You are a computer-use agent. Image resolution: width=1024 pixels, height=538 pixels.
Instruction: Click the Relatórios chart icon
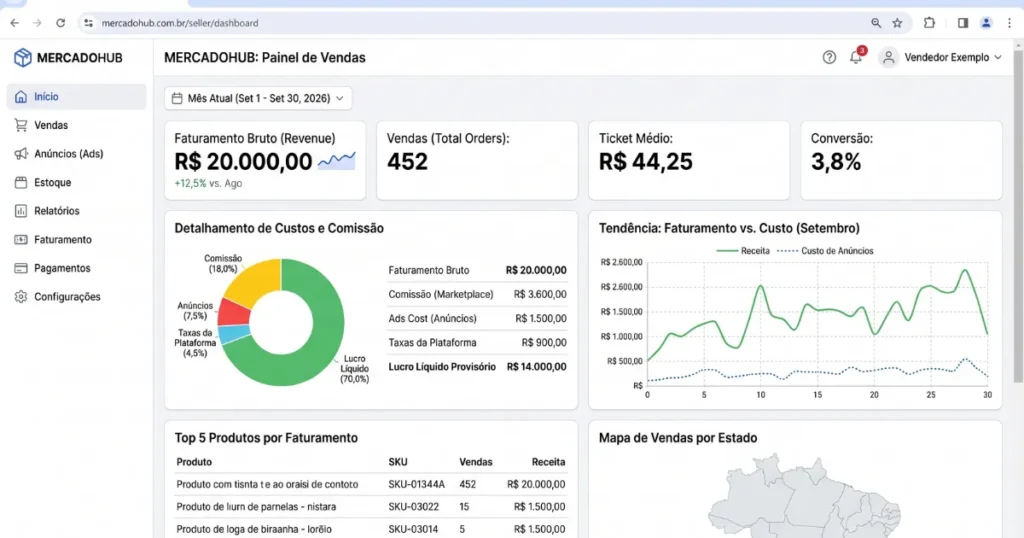coord(21,211)
